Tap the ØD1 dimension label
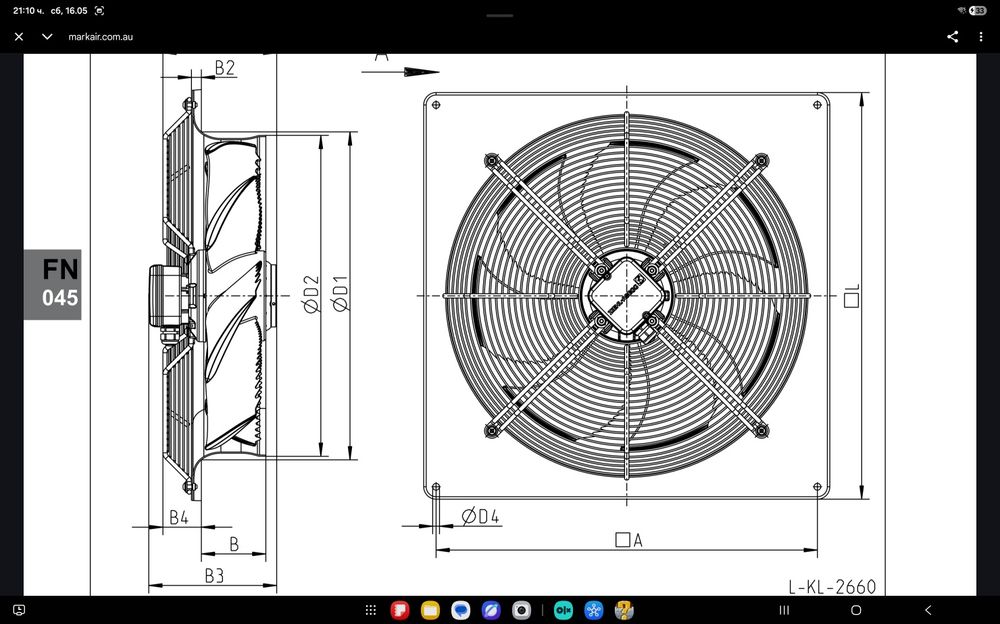Image resolution: width=1000 pixels, height=624 pixels. coord(341,294)
